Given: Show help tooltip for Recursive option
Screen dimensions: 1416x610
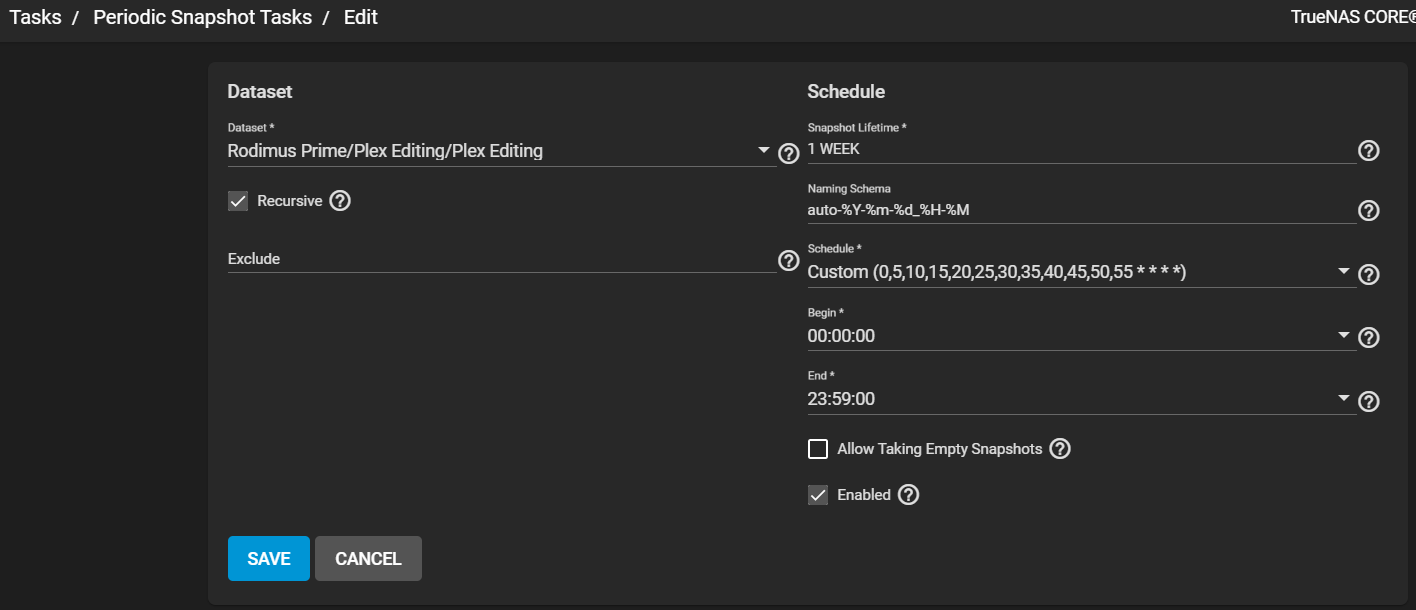Looking at the screenshot, I should [340, 201].
